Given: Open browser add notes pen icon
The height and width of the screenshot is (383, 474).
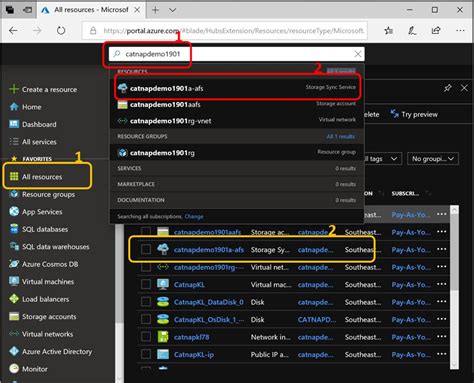Looking at the screenshot, I should (412, 31).
